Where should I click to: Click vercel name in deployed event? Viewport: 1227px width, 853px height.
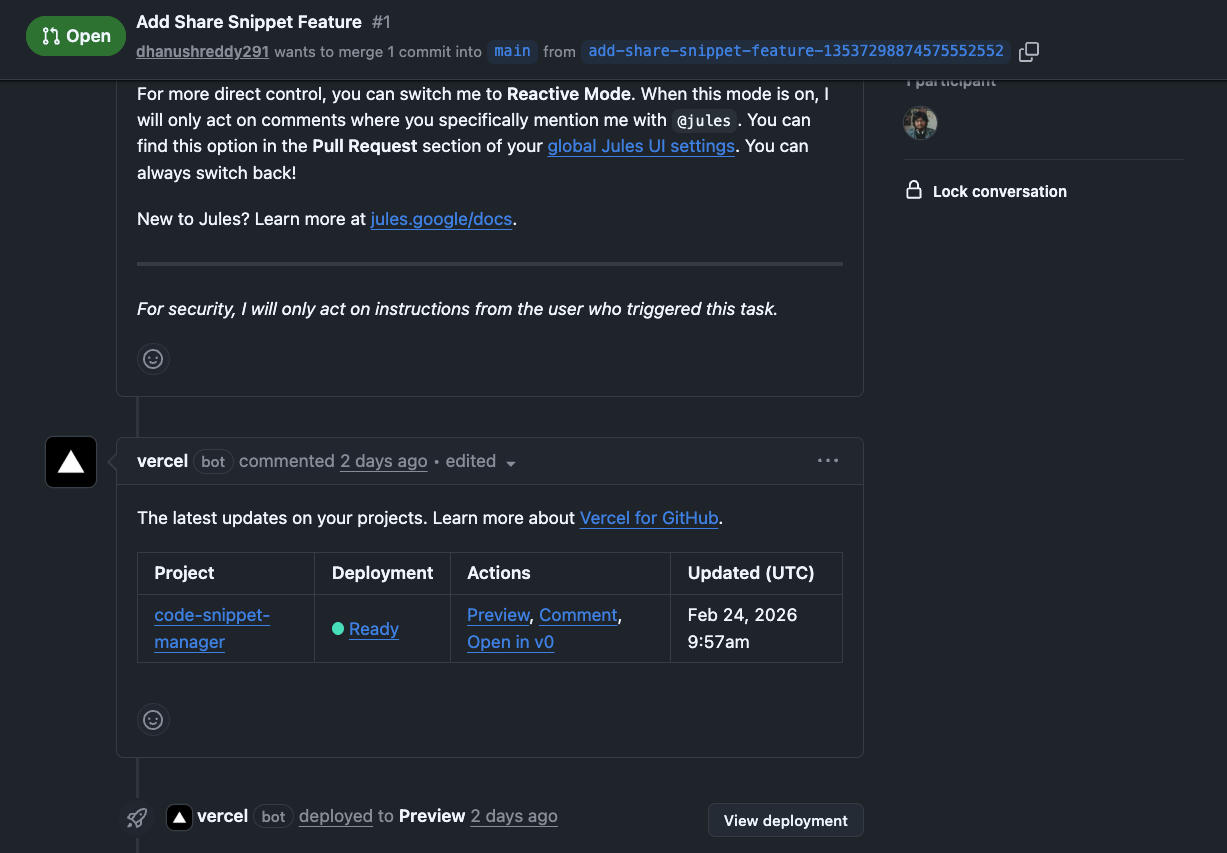223,816
